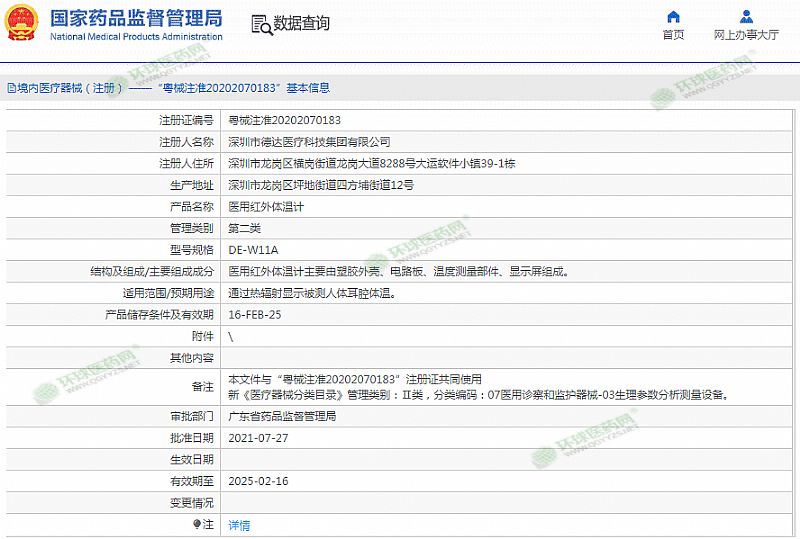Open 网上办事大厅 via its person icon

pyautogui.click(x=746, y=16)
